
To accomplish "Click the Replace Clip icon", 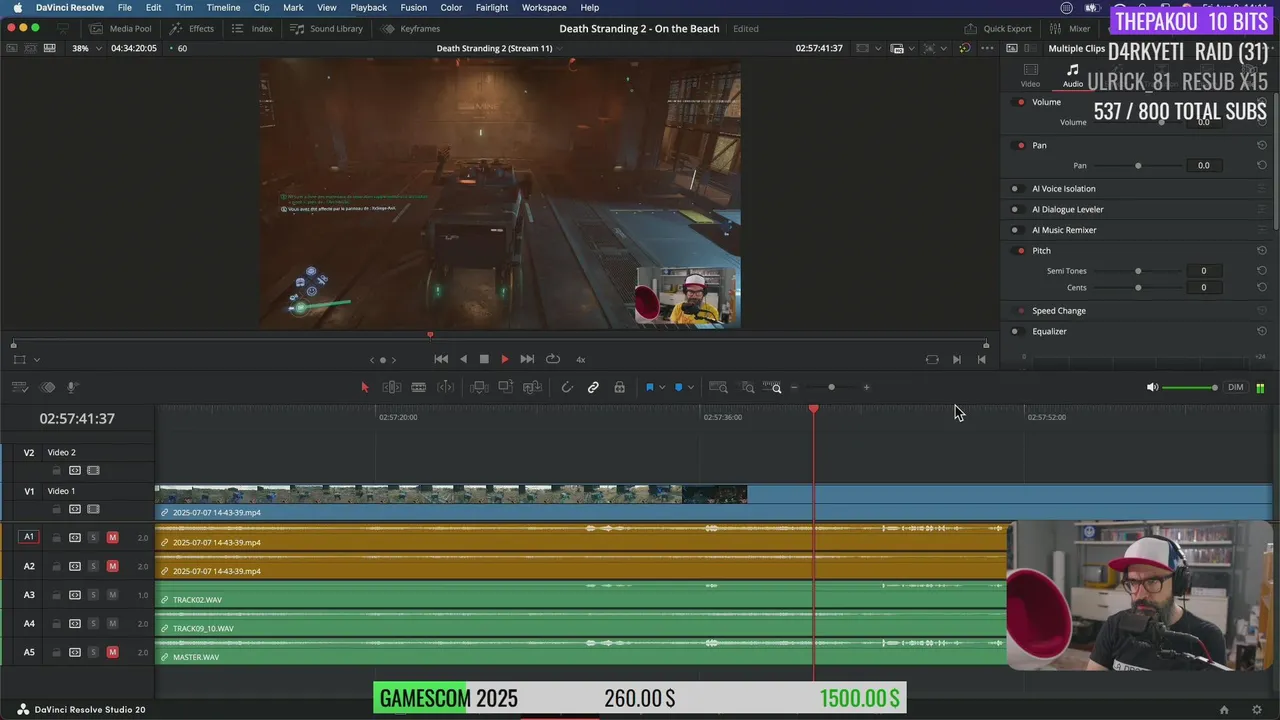I will point(533,387).
